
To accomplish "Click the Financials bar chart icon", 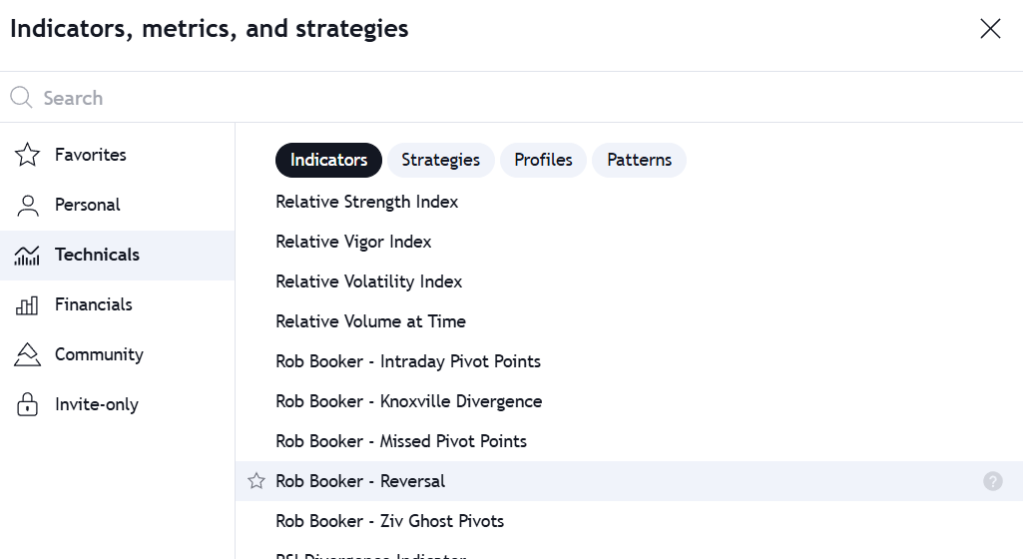I will pos(27,305).
